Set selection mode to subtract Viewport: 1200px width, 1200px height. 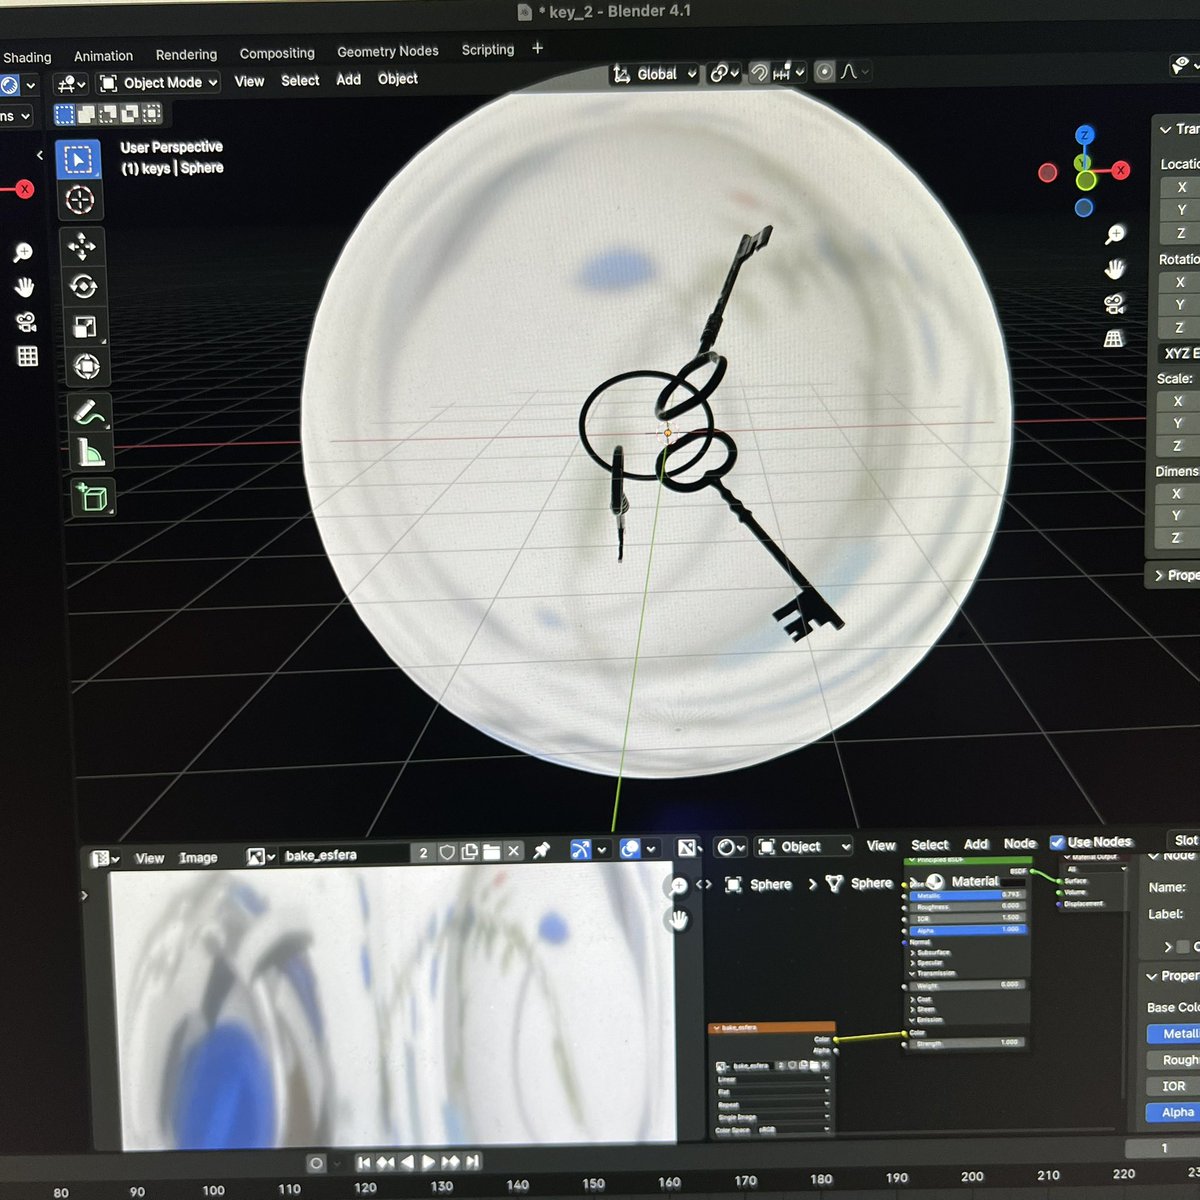pos(108,114)
